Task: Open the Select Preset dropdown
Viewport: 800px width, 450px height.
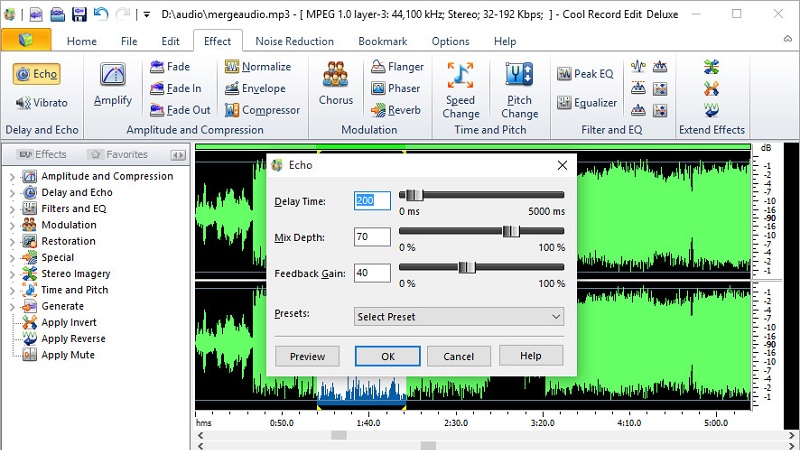Action: pyautogui.click(x=459, y=316)
